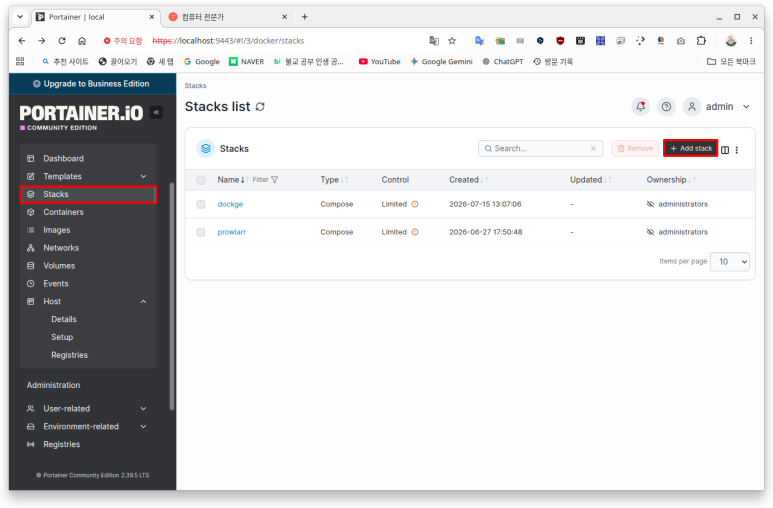
Task: Open Stacks in the sidebar
Action: pos(88,194)
